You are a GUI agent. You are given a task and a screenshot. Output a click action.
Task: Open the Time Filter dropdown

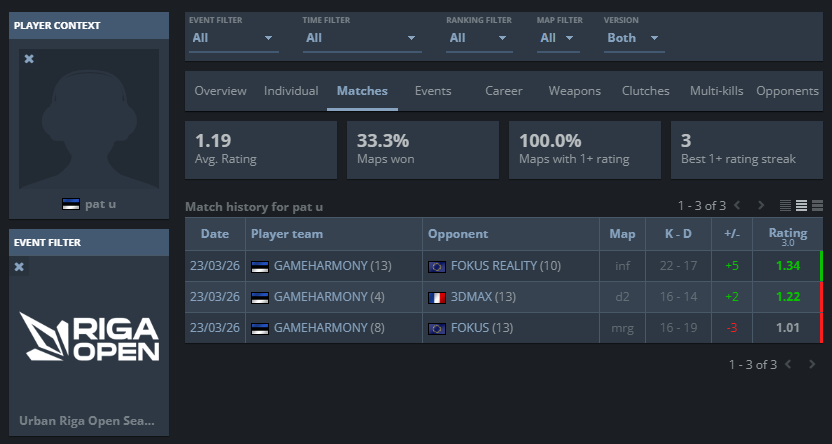click(x=362, y=38)
